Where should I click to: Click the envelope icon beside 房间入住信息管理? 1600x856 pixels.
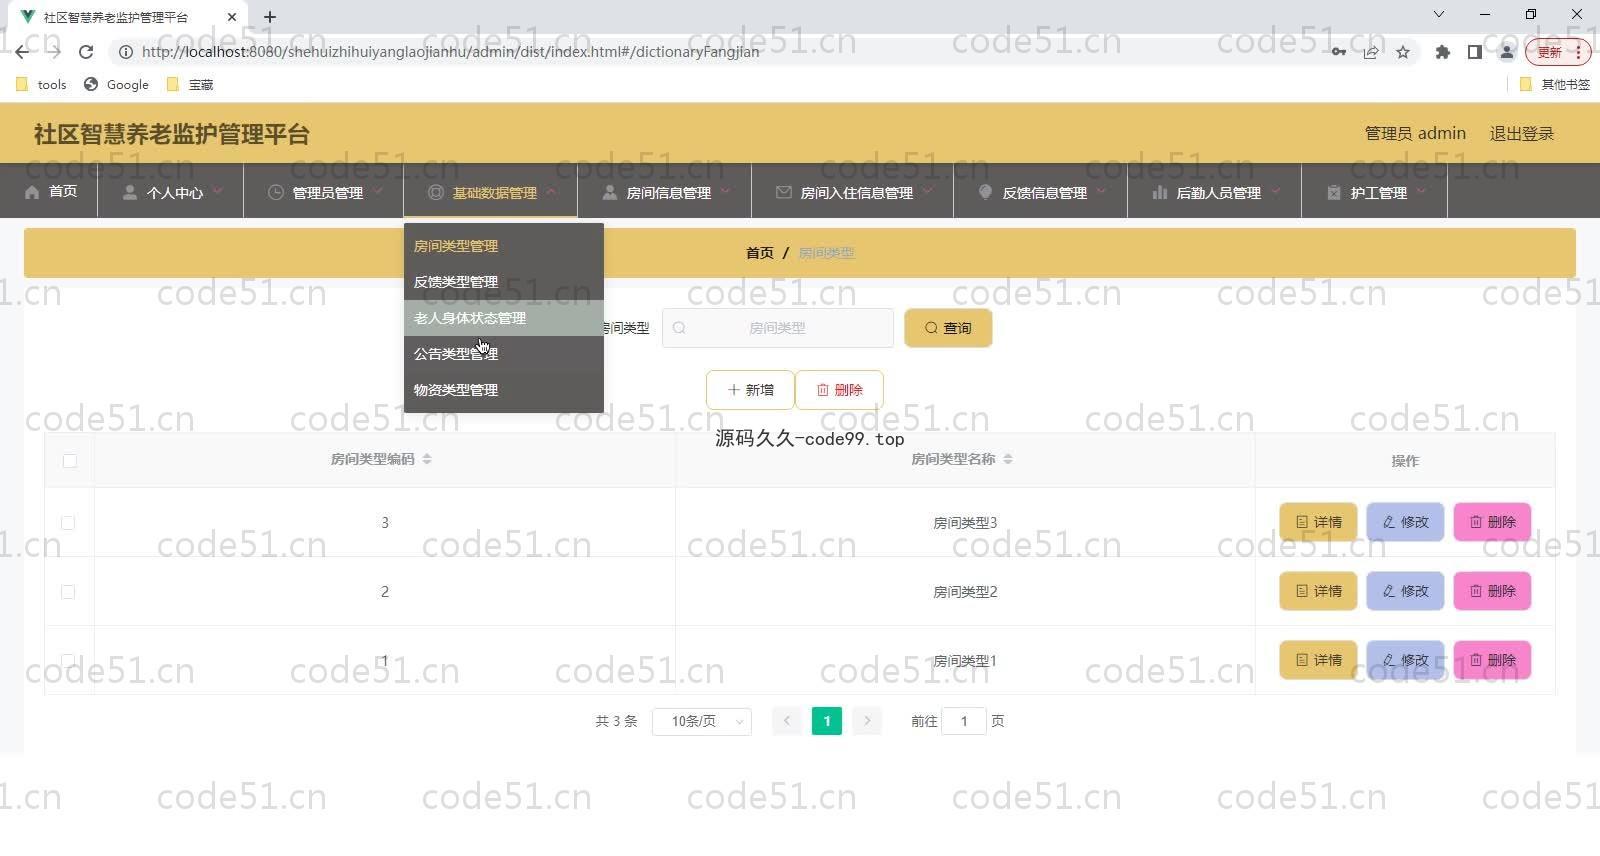pos(784,192)
